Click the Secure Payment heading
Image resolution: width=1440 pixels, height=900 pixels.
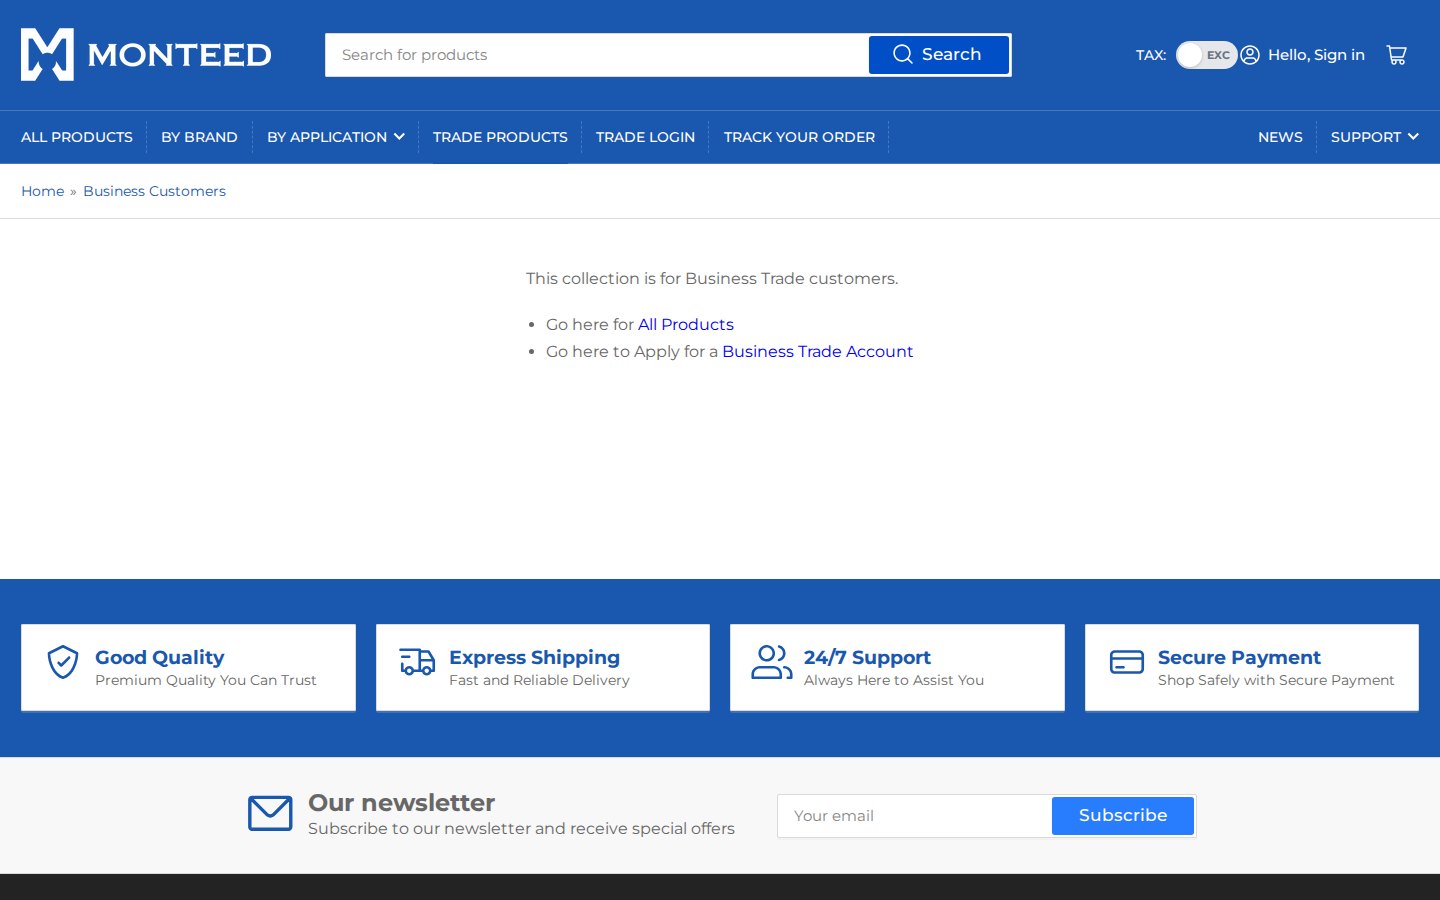point(1239,657)
